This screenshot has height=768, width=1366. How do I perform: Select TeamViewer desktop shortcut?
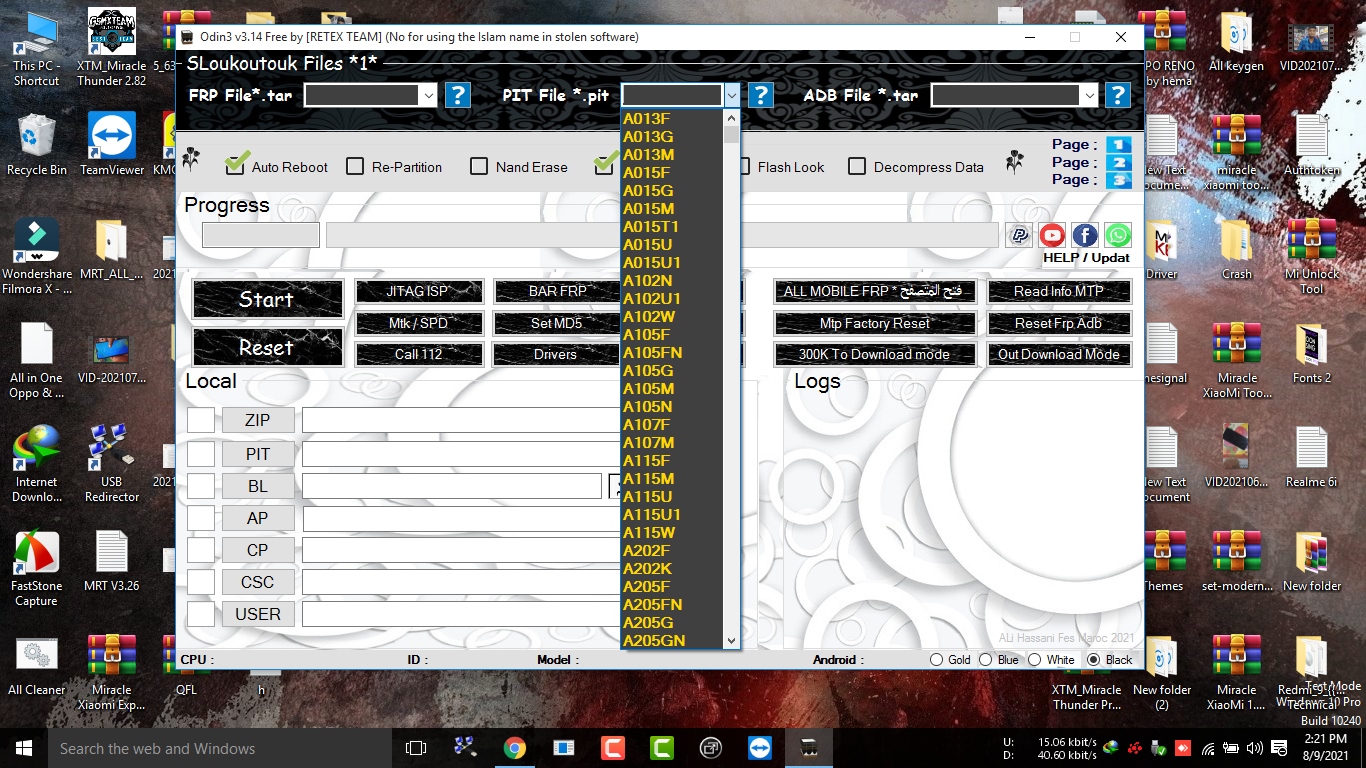[112, 146]
